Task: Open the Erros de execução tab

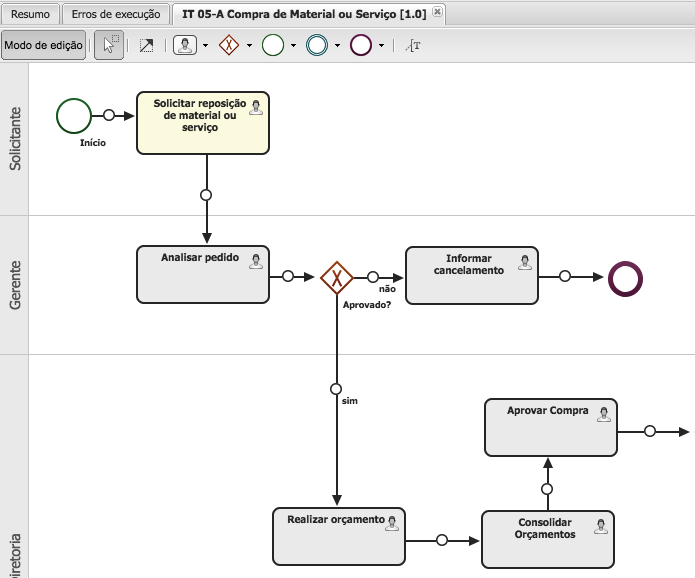Action: pyautogui.click(x=116, y=14)
